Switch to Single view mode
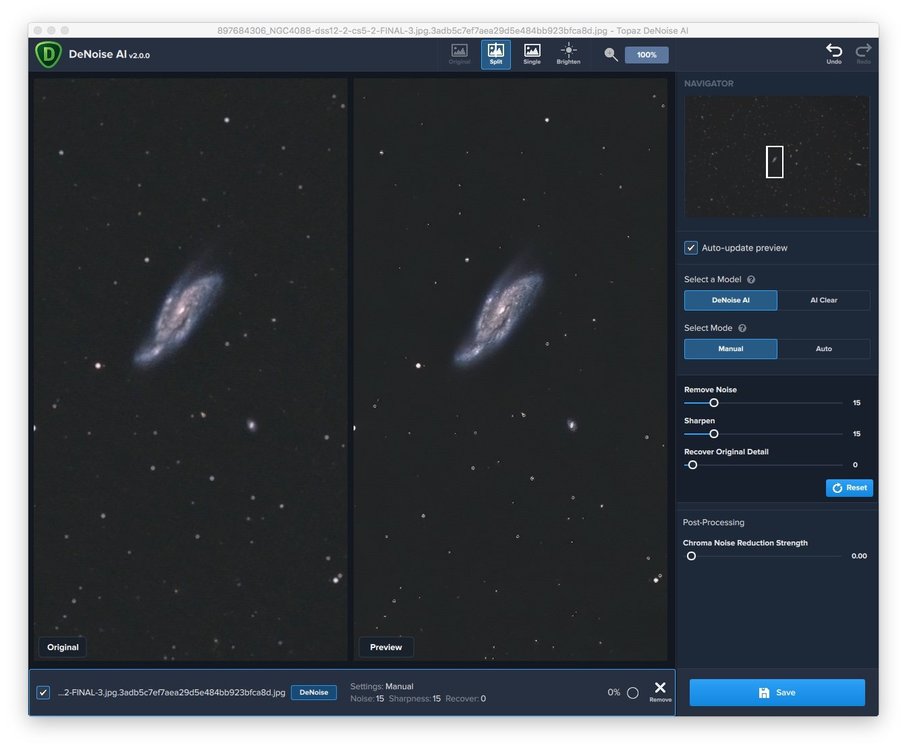This screenshot has height=750, width=907. (532, 54)
